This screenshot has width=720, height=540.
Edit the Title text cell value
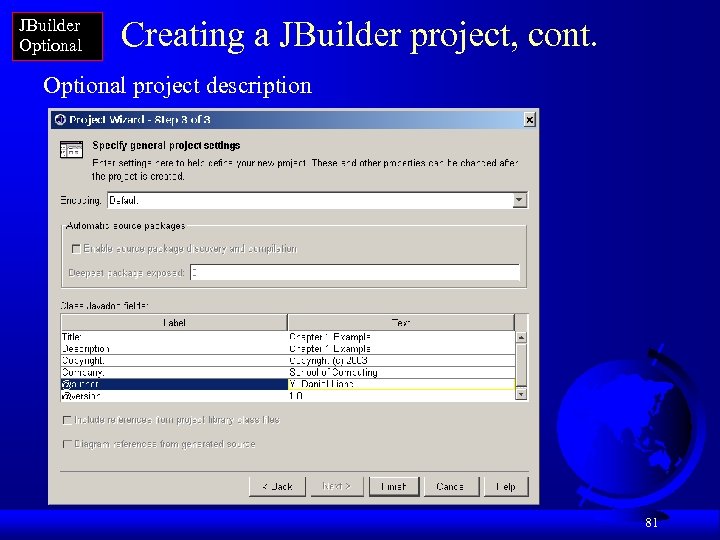(x=401, y=337)
